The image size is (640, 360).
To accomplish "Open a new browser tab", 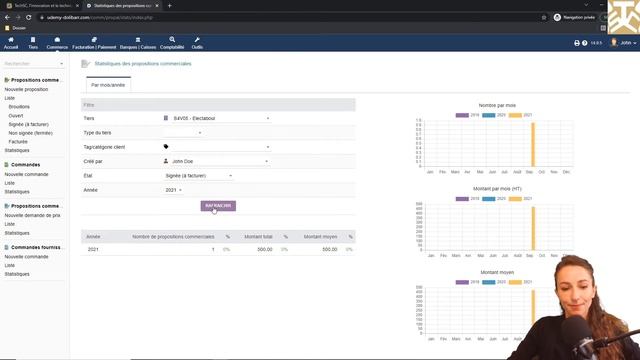I will coord(169,6).
